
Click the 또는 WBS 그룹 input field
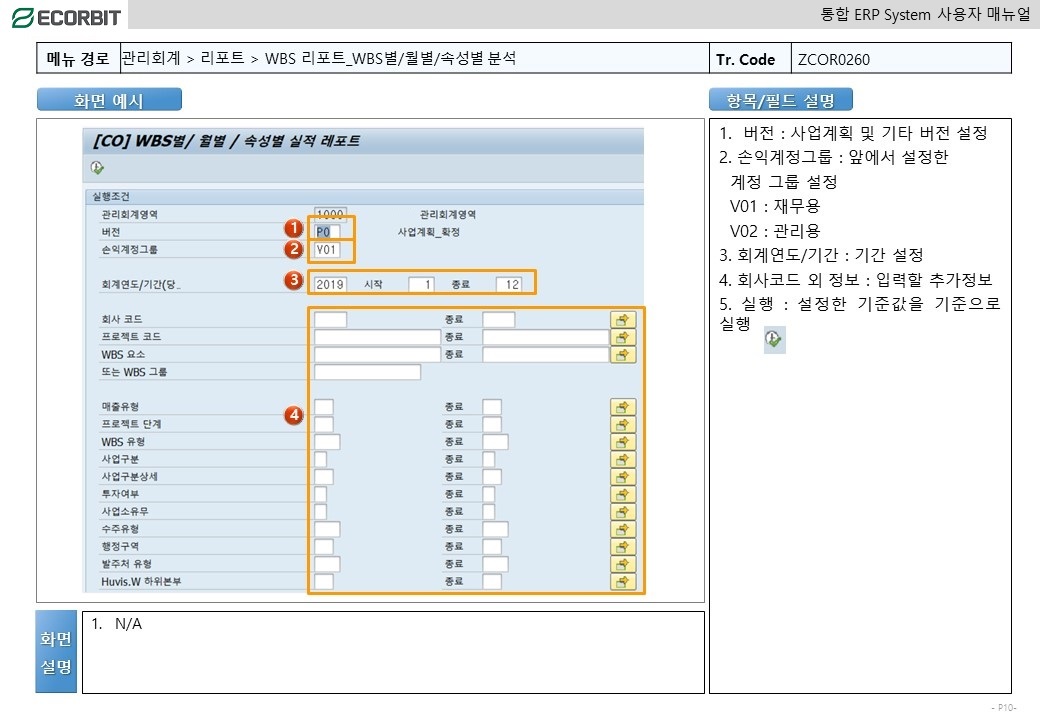pyautogui.click(x=367, y=372)
